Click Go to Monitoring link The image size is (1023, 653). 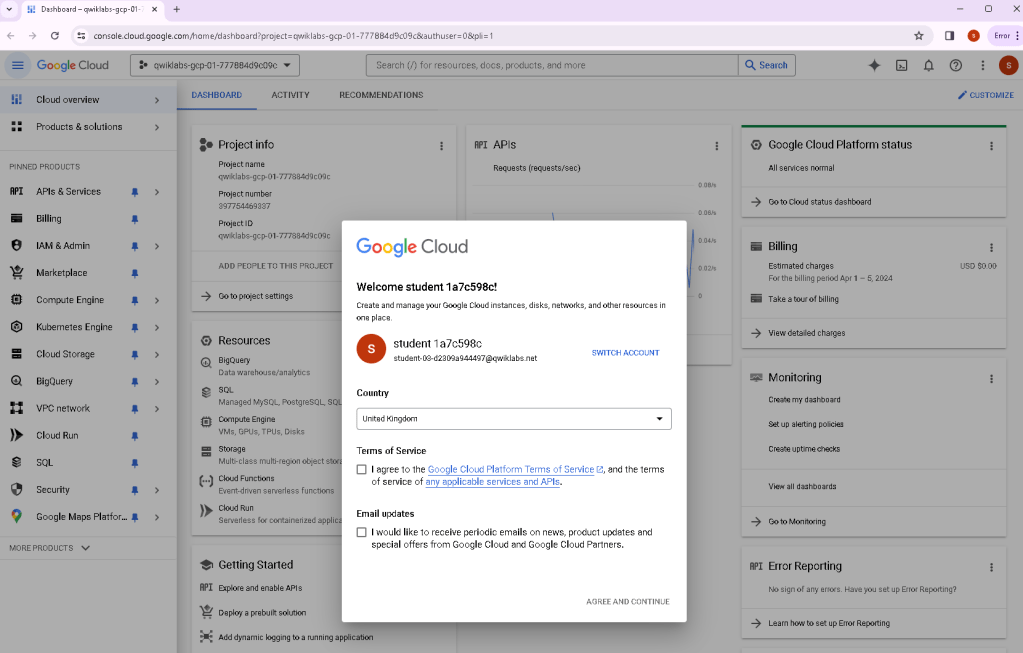coord(797,522)
